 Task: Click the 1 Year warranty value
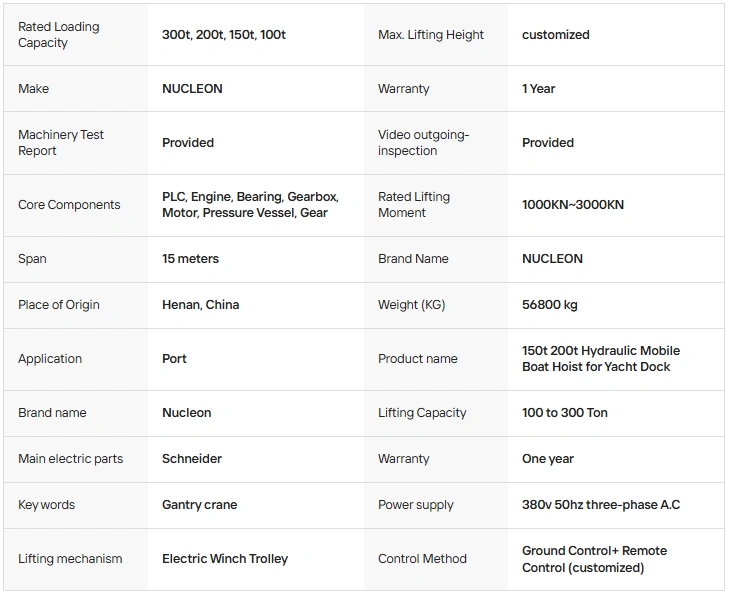[538, 88]
